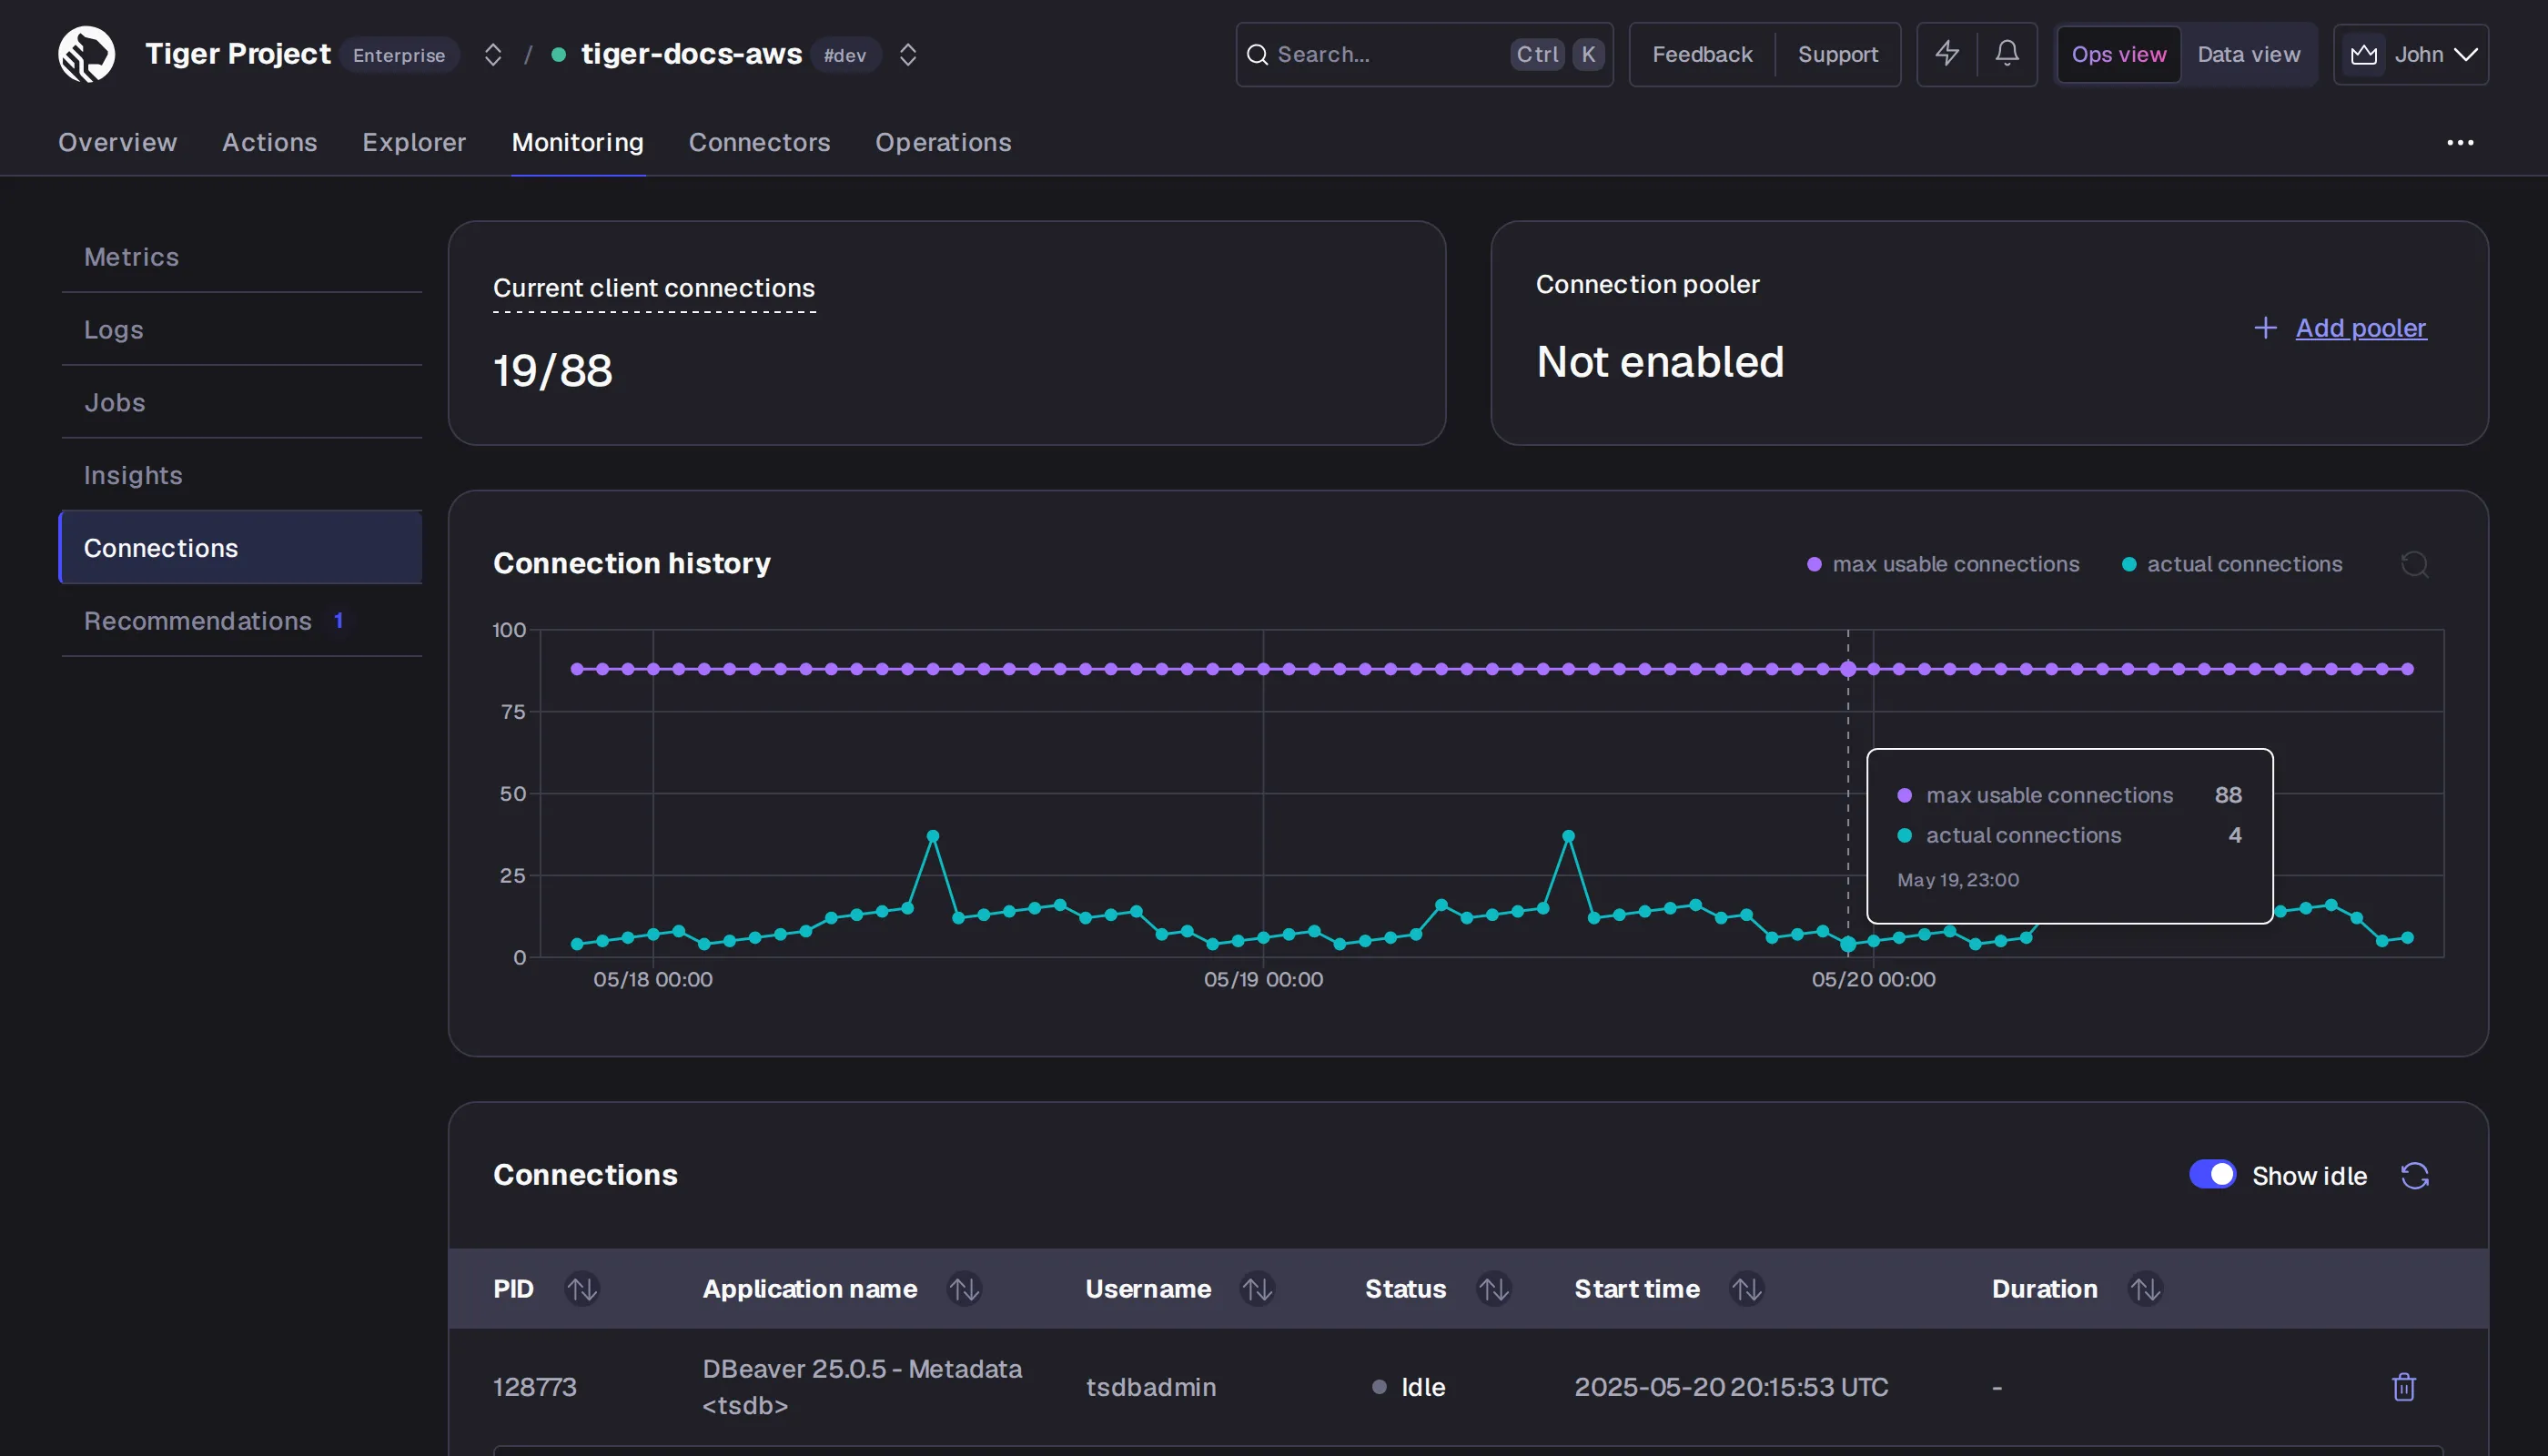Switch to Ops view
The width and height of the screenshot is (2548, 1456).
pos(2118,54)
